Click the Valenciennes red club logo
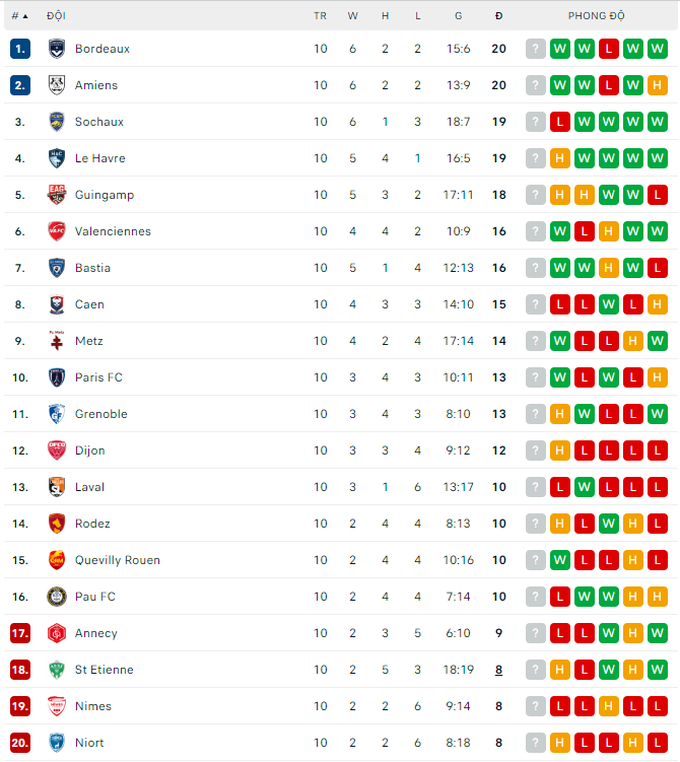Viewport: 680px width, 762px height. pos(57,231)
